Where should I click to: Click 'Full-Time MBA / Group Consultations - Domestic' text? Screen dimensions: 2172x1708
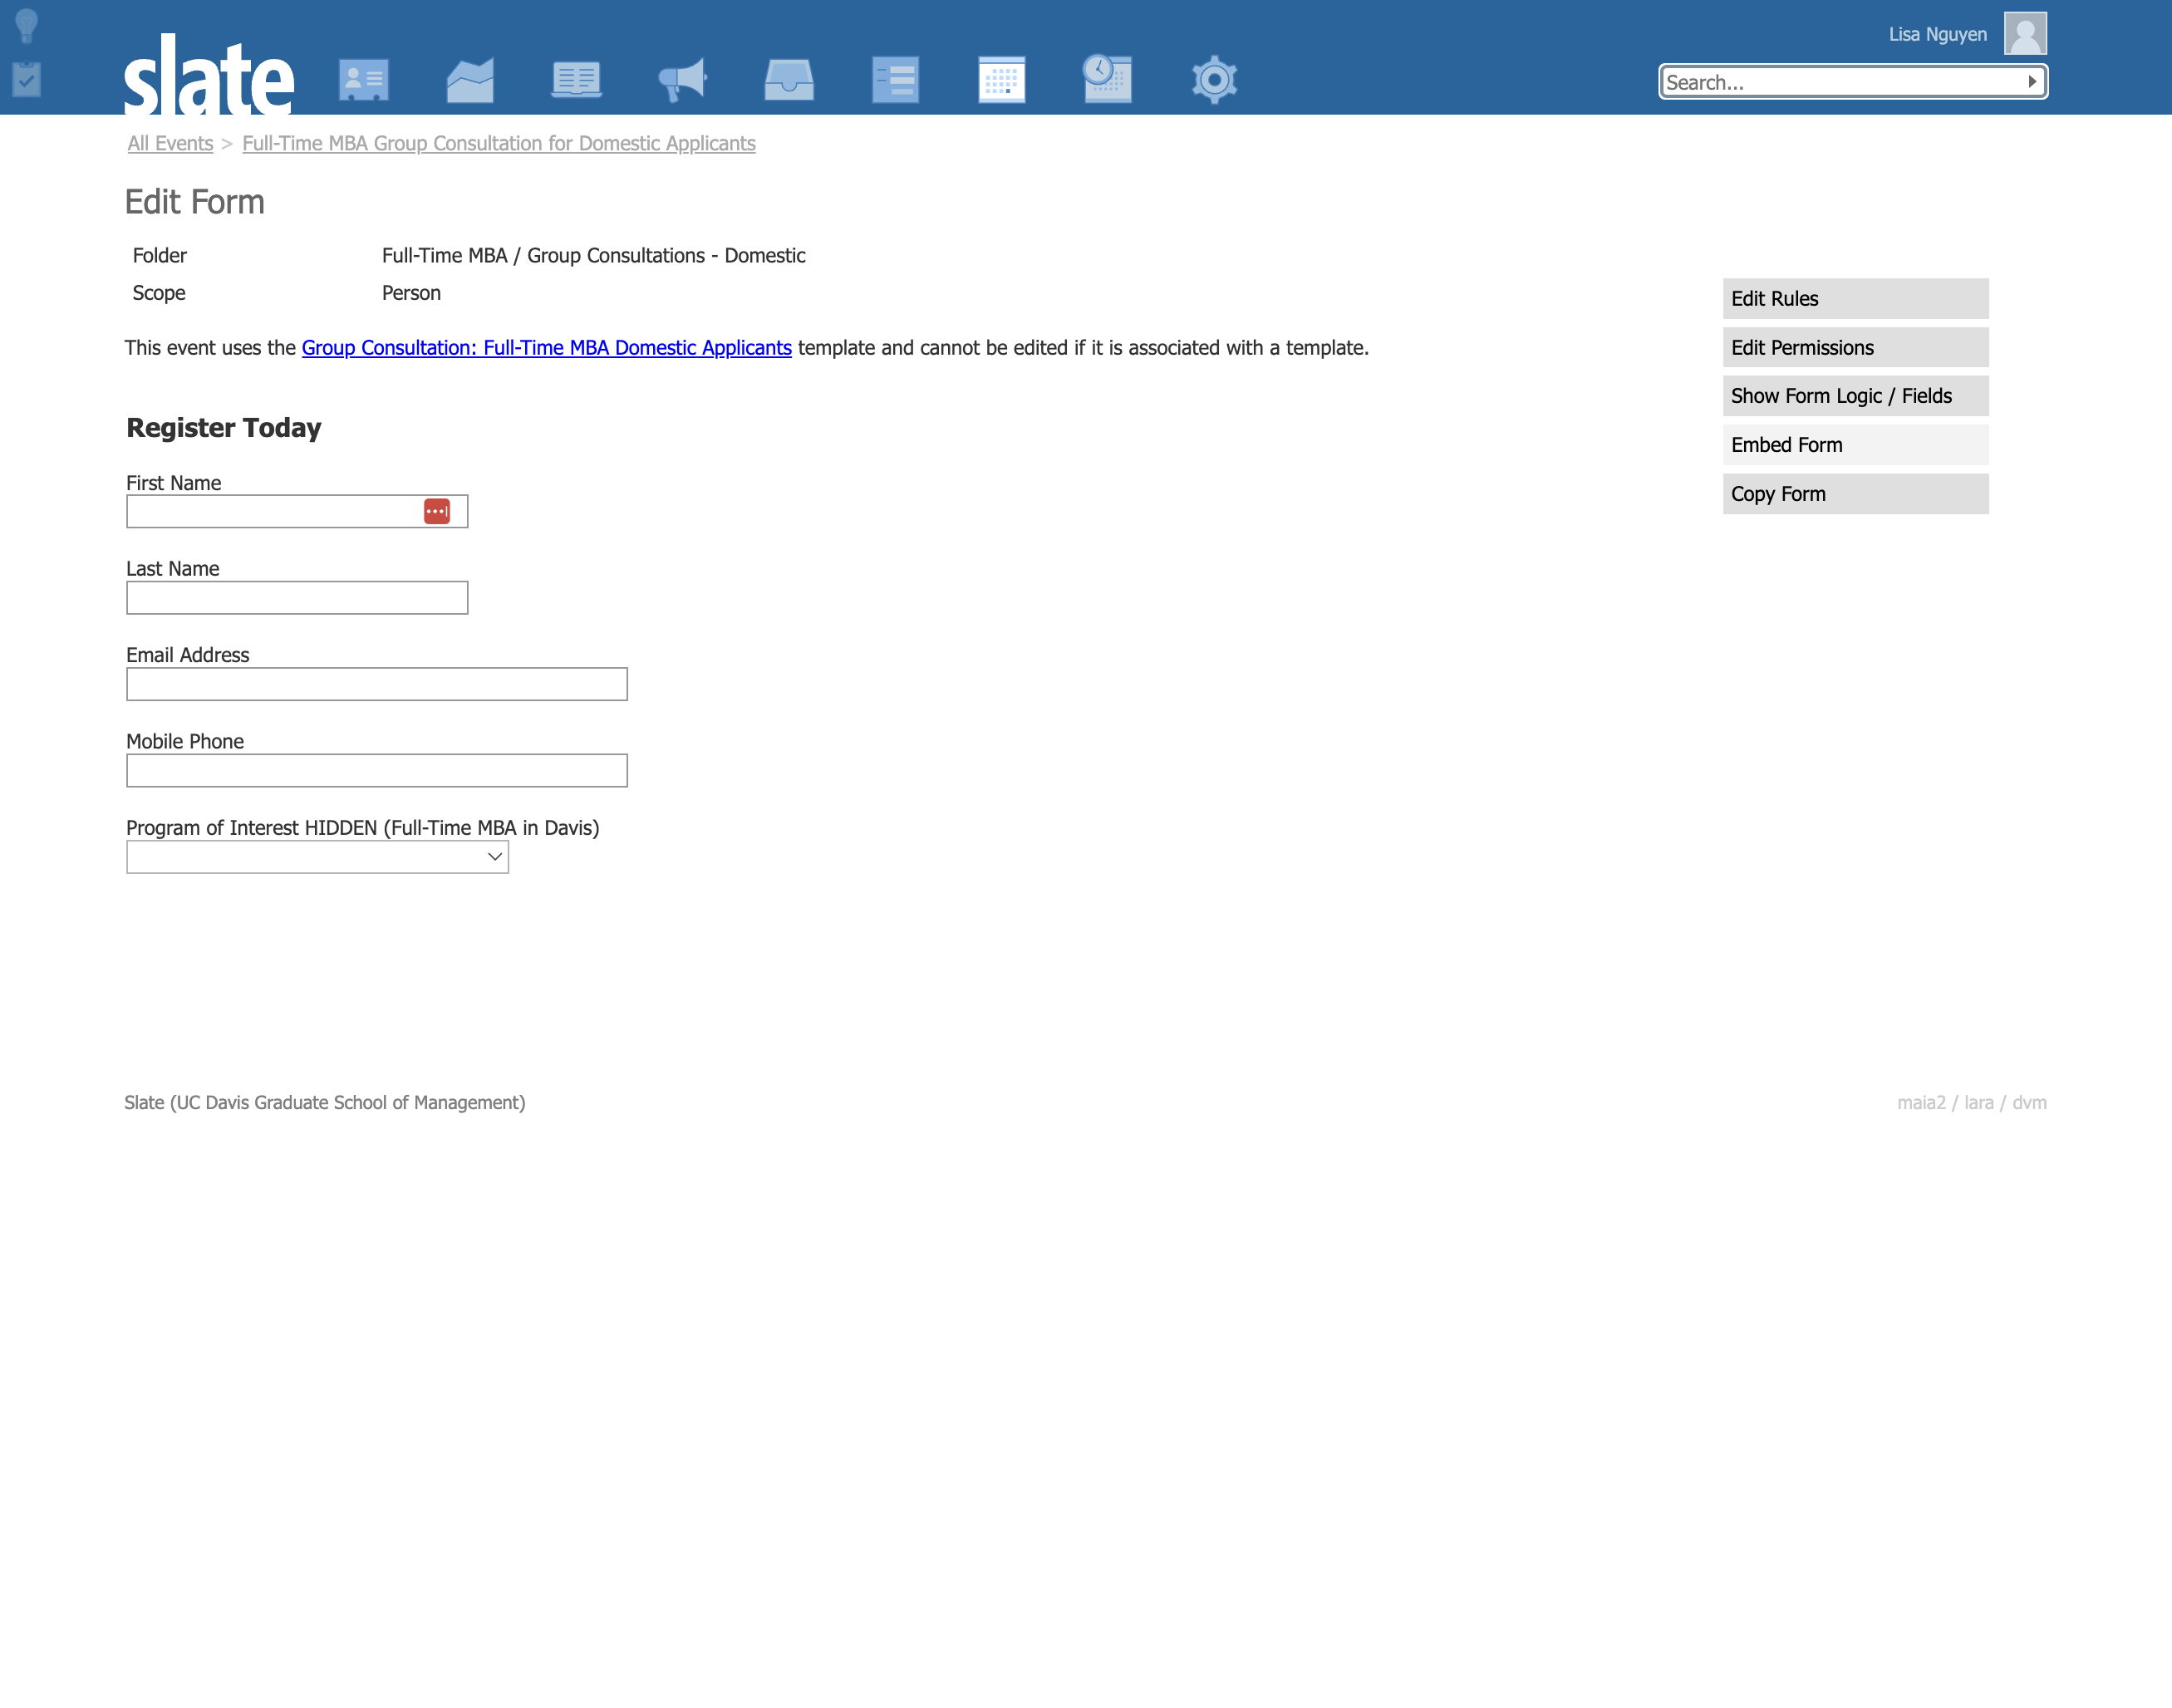click(x=593, y=256)
